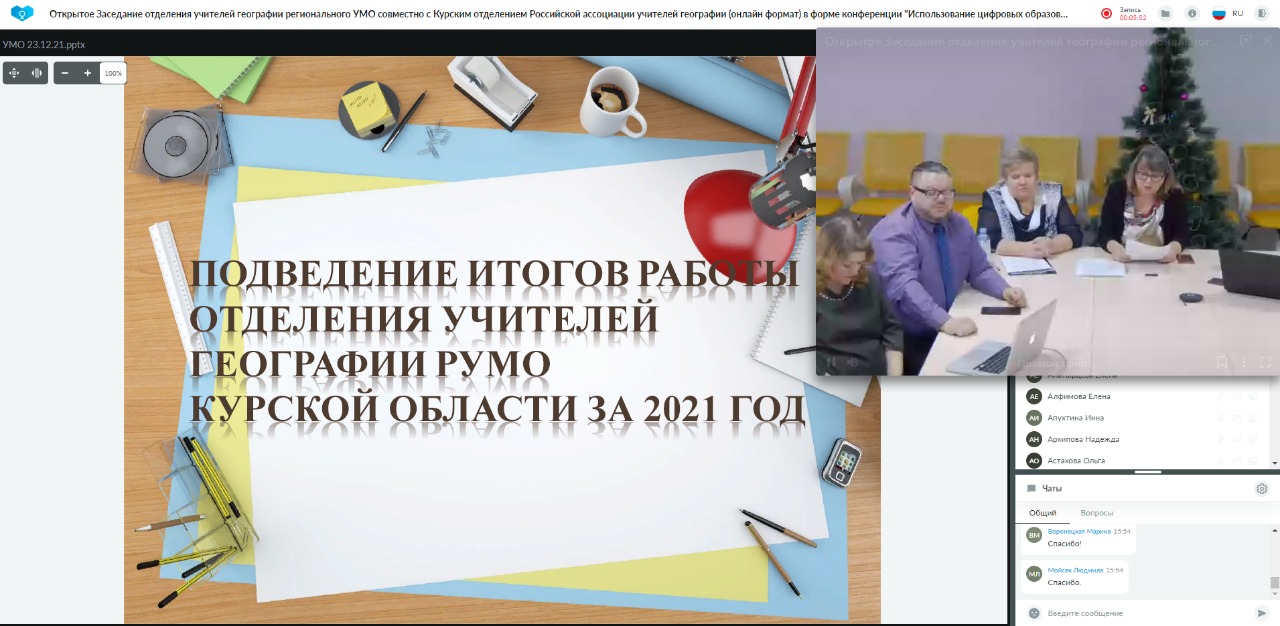Click the АИ participant avatar
The width and height of the screenshot is (1280, 626).
1034,418
